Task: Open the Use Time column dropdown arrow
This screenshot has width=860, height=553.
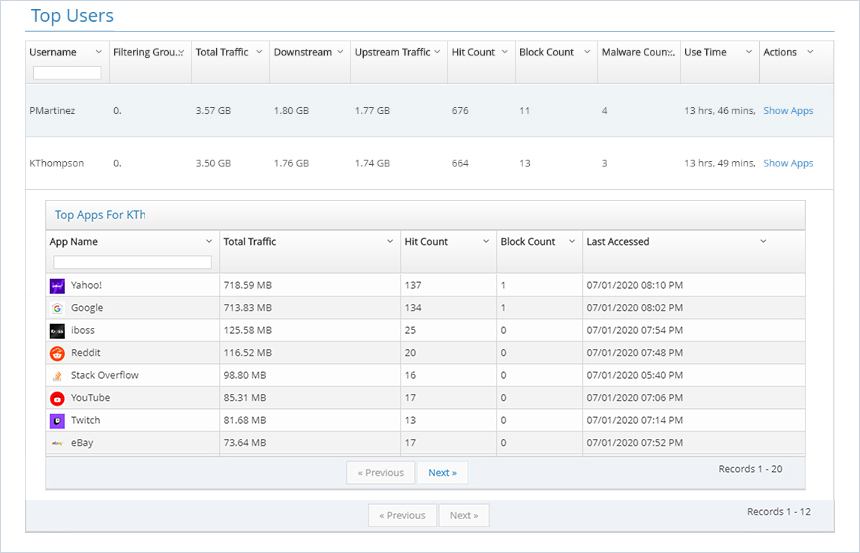Action: [x=749, y=52]
